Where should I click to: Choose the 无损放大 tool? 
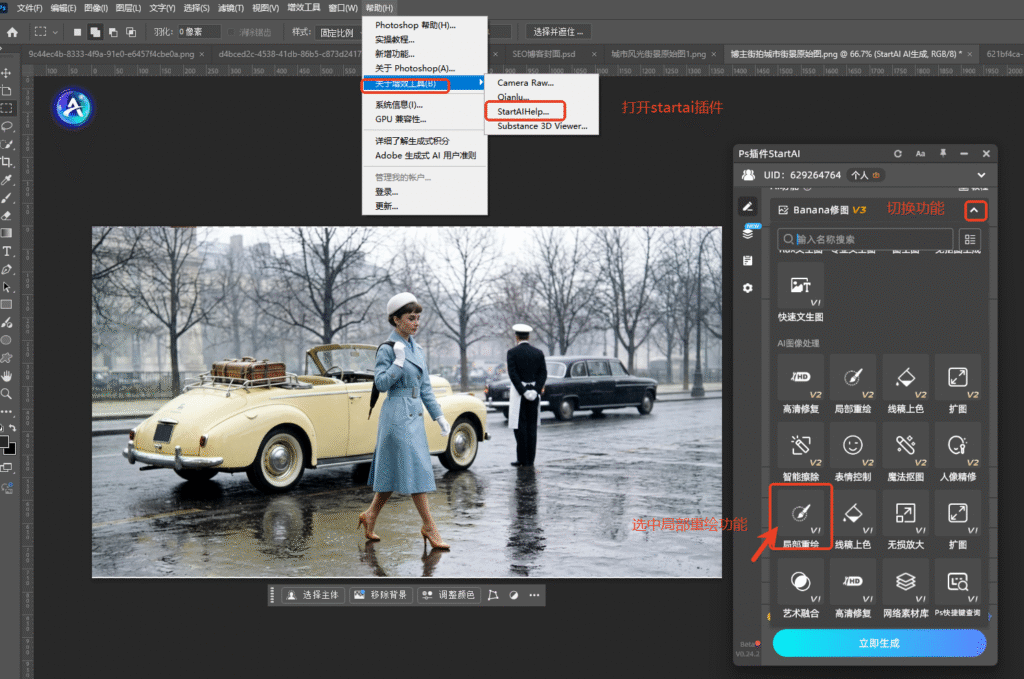905,520
